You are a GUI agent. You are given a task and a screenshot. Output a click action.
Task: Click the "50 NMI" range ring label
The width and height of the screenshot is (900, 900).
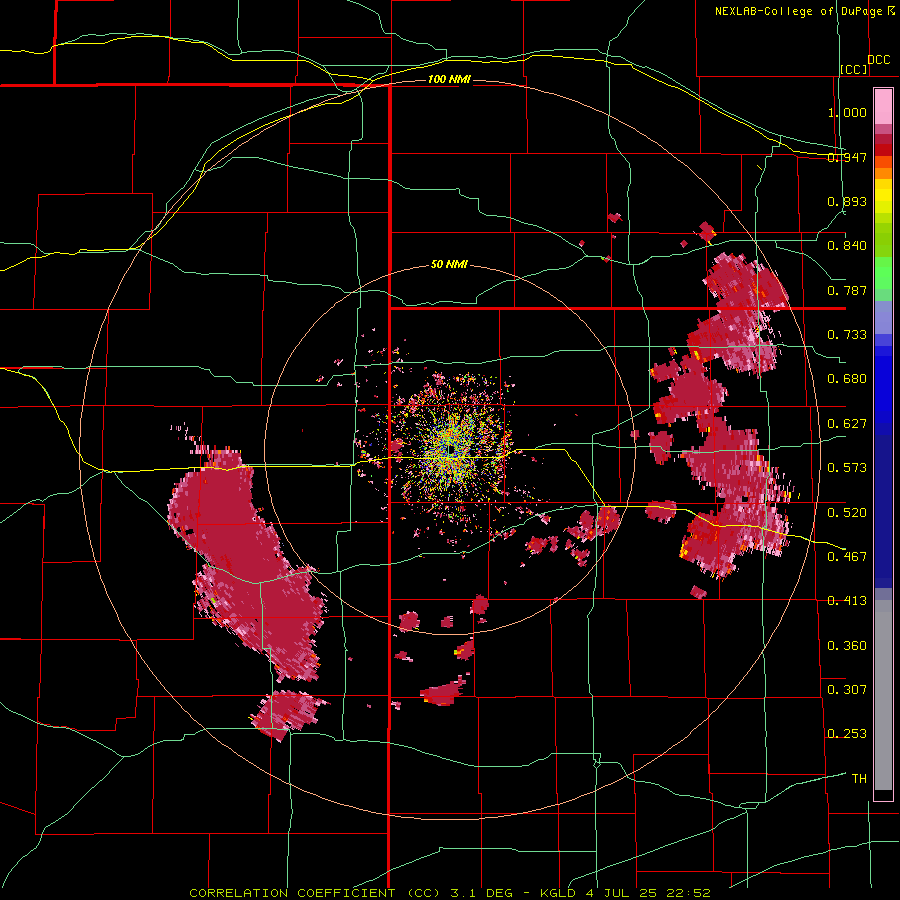449,265
